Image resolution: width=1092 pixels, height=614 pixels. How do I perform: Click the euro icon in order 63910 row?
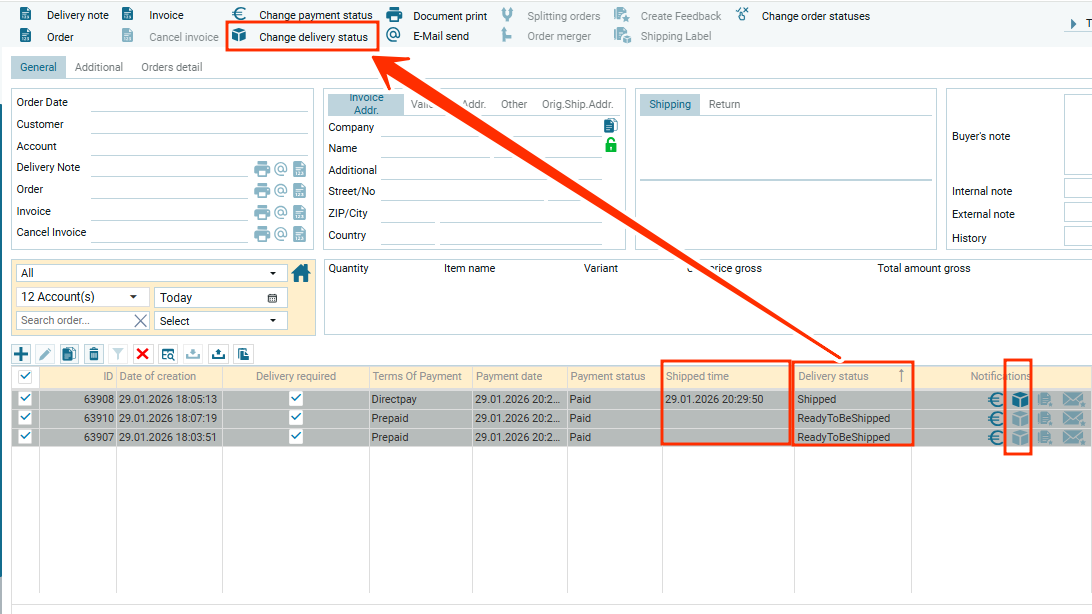pyautogui.click(x=995, y=419)
